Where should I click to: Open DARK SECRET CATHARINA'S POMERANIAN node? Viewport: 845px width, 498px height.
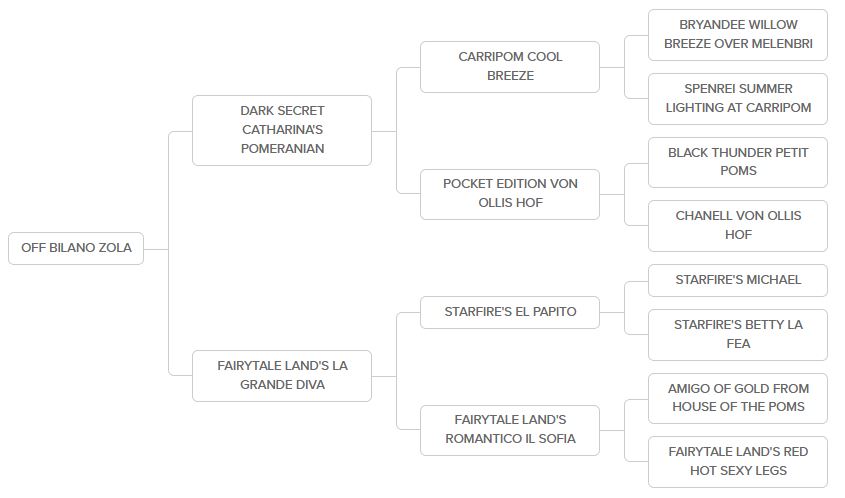click(282, 130)
